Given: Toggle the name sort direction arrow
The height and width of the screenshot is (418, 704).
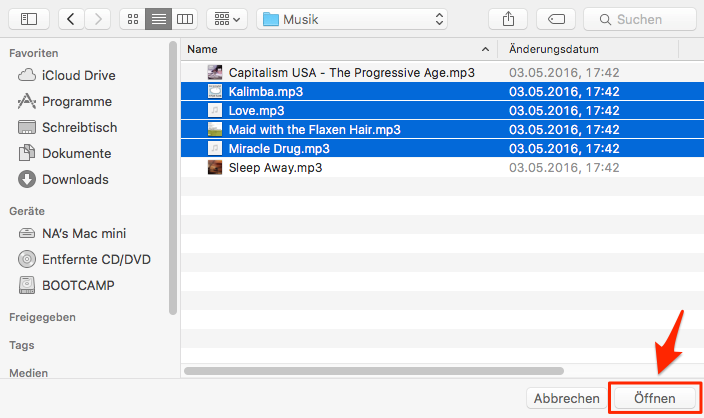Looking at the screenshot, I should 485,49.
